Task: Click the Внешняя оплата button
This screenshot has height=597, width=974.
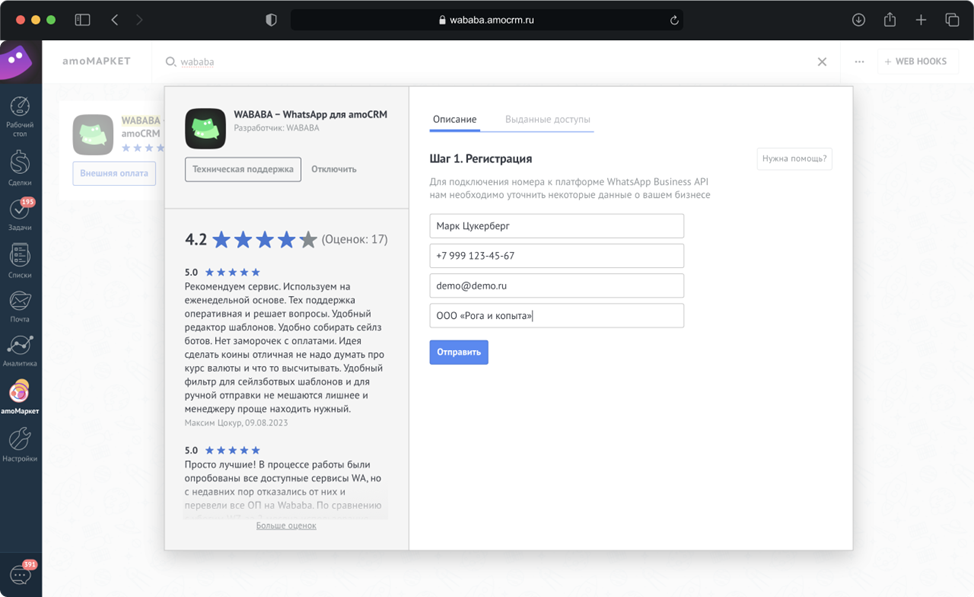Action: (x=114, y=173)
